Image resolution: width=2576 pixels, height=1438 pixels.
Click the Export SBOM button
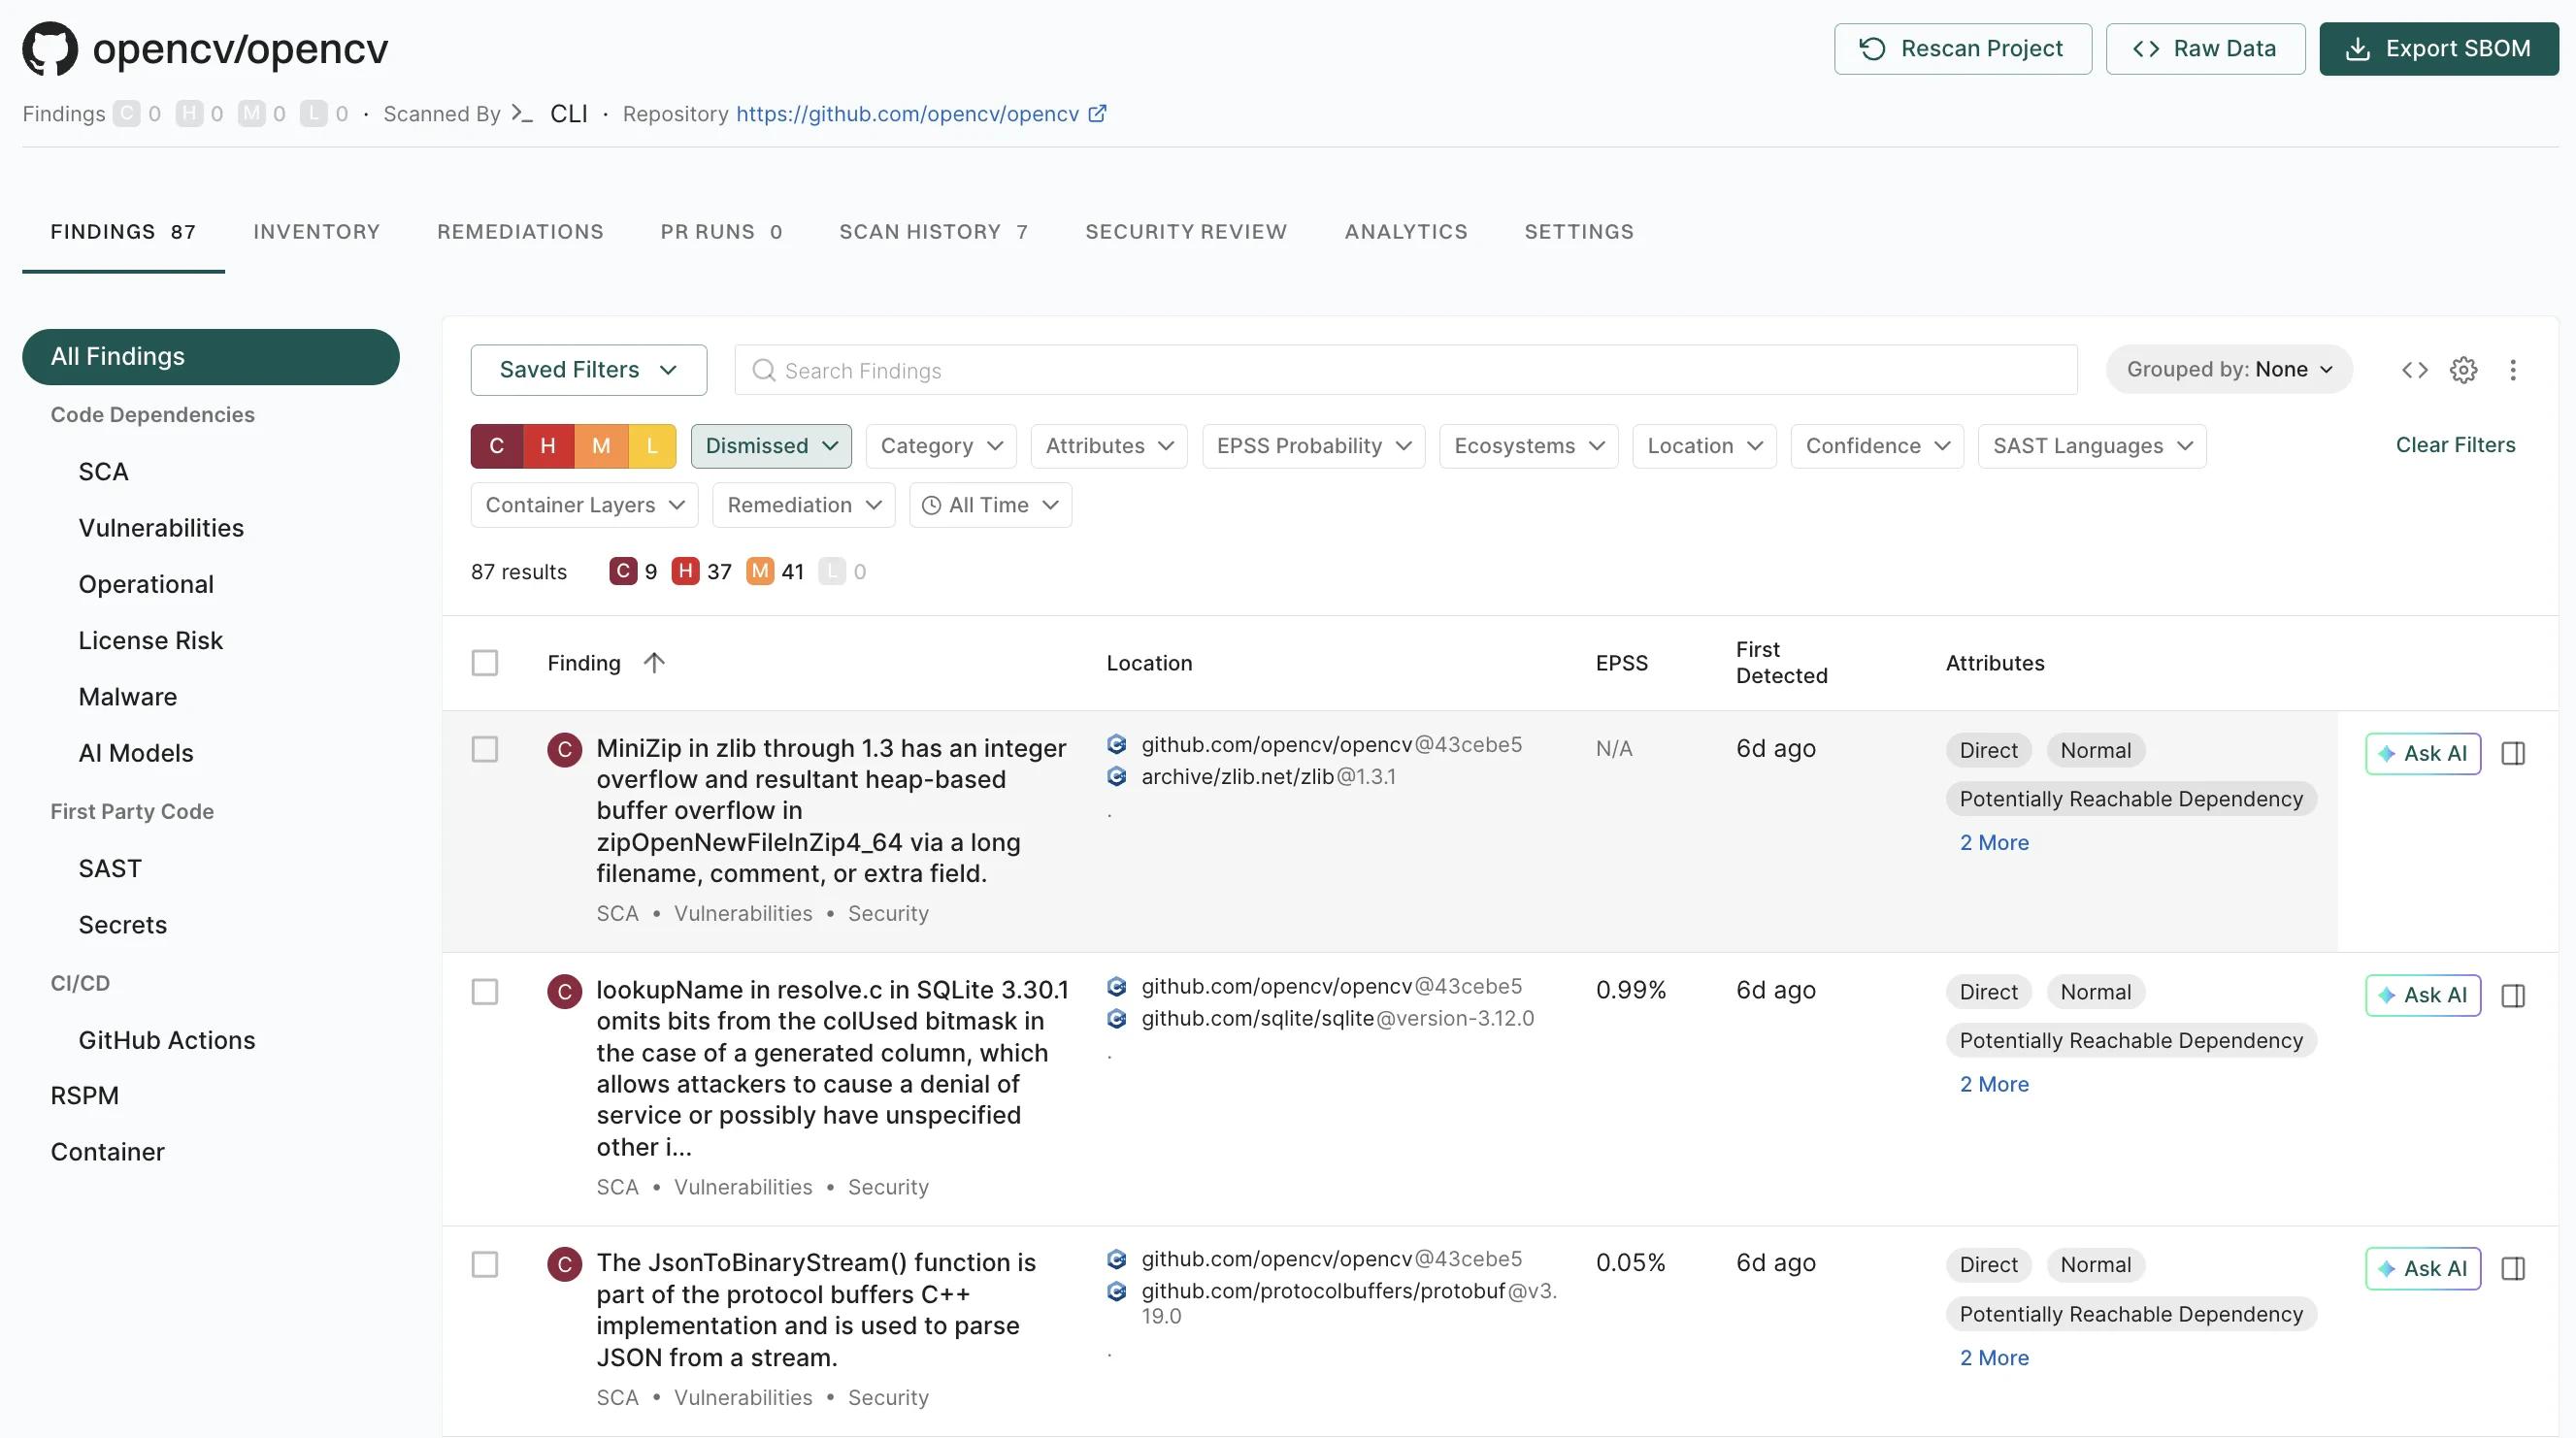[x=2438, y=49]
